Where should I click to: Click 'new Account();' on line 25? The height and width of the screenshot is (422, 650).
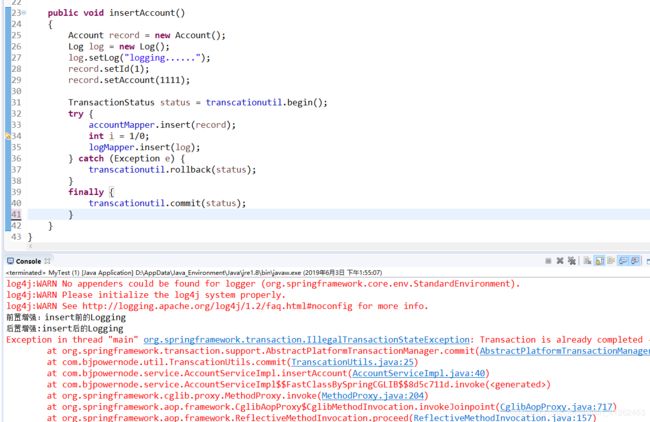190,35
